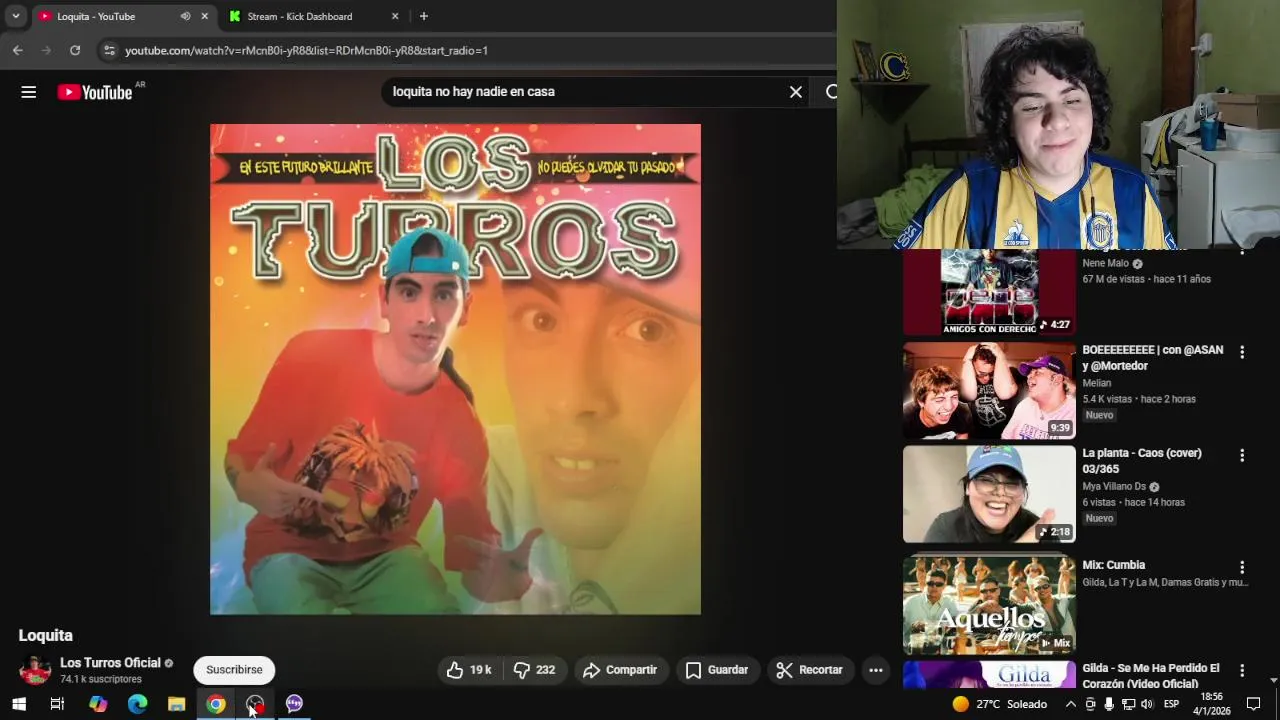This screenshot has height=720, width=1280.
Task: Click the browser address bar URL
Action: pos(306,50)
